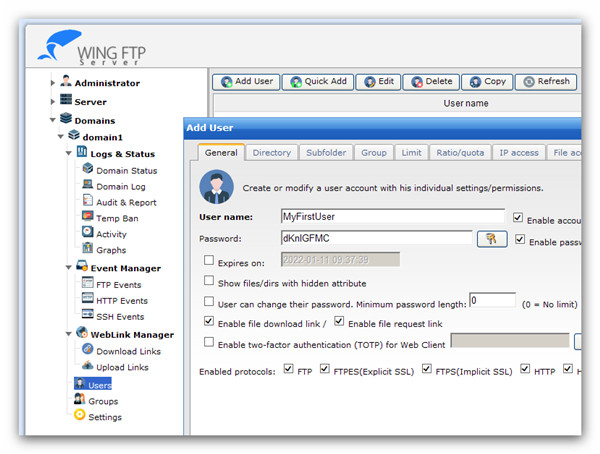The height and width of the screenshot is (454, 600).
Task: Select Temp Ban in Logs & Status
Action: (x=117, y=218)
